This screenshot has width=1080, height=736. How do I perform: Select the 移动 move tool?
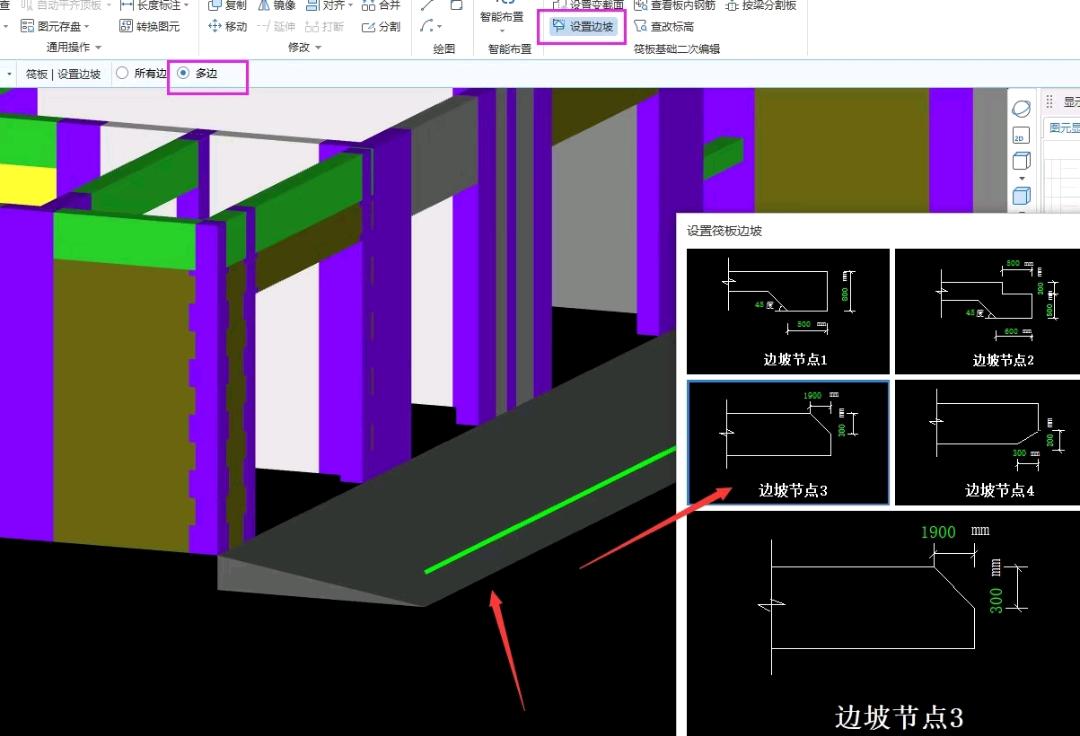[227, 26]
